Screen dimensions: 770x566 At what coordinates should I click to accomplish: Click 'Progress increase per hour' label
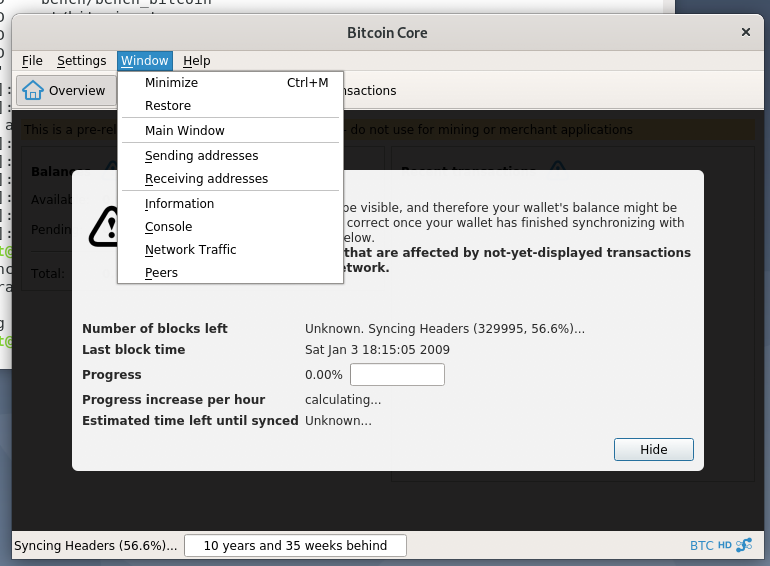173,400
